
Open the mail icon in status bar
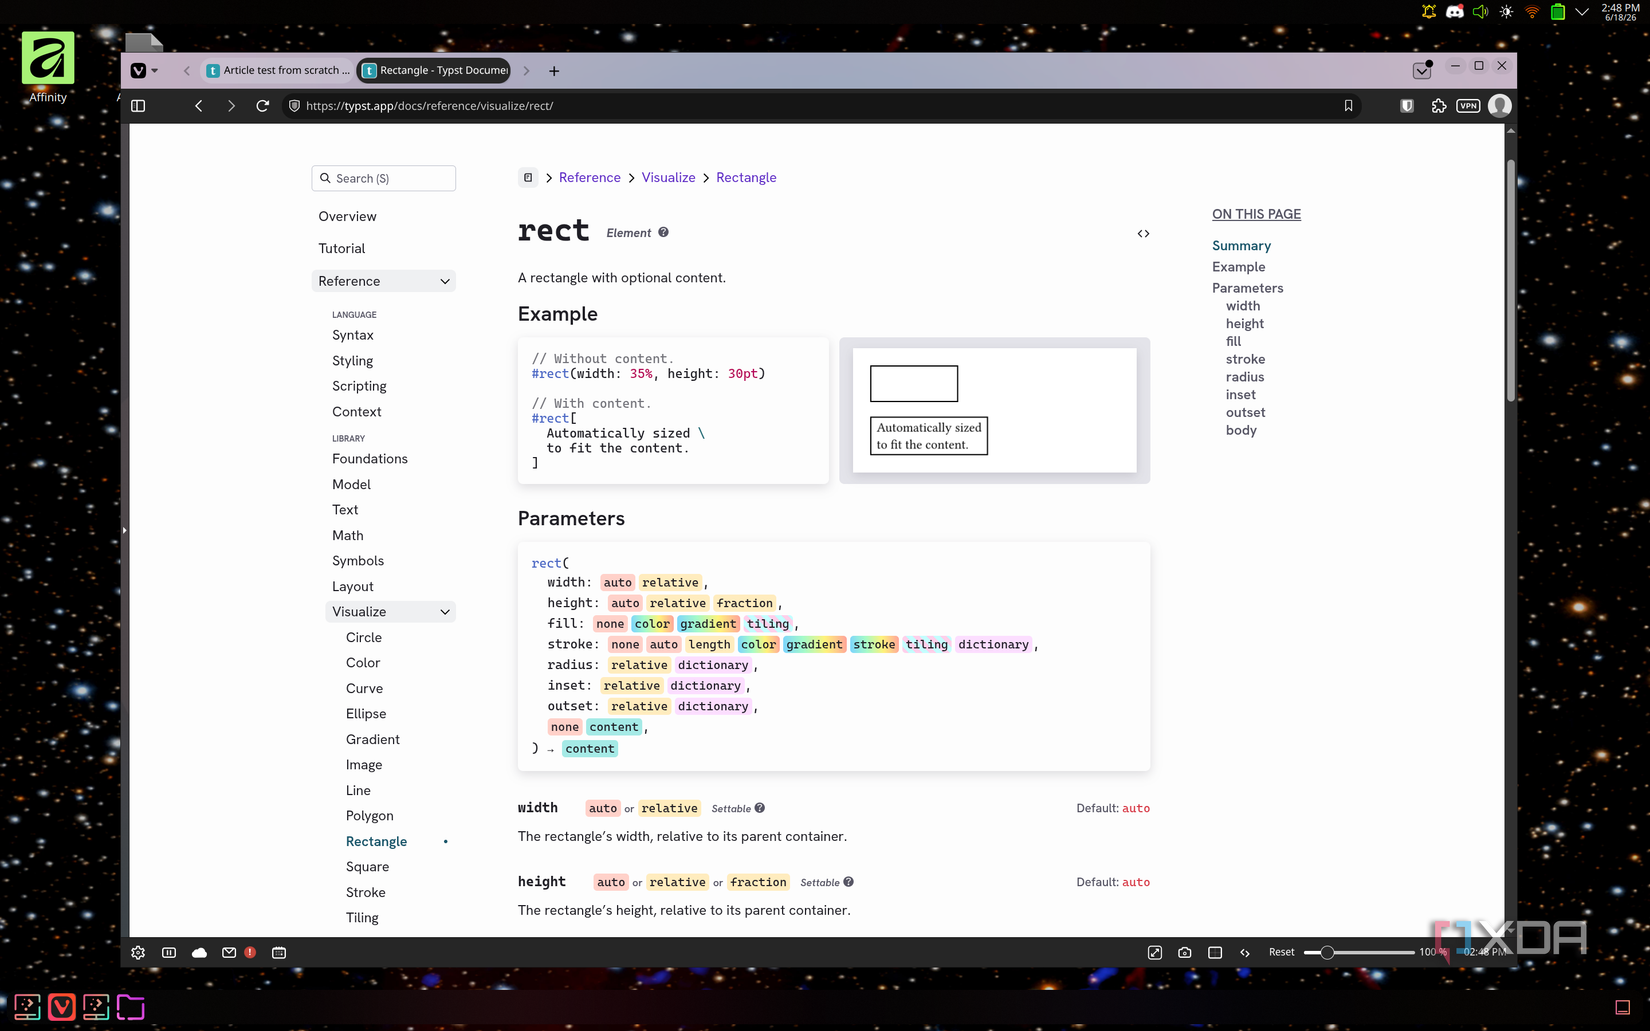tap(229, 953)
